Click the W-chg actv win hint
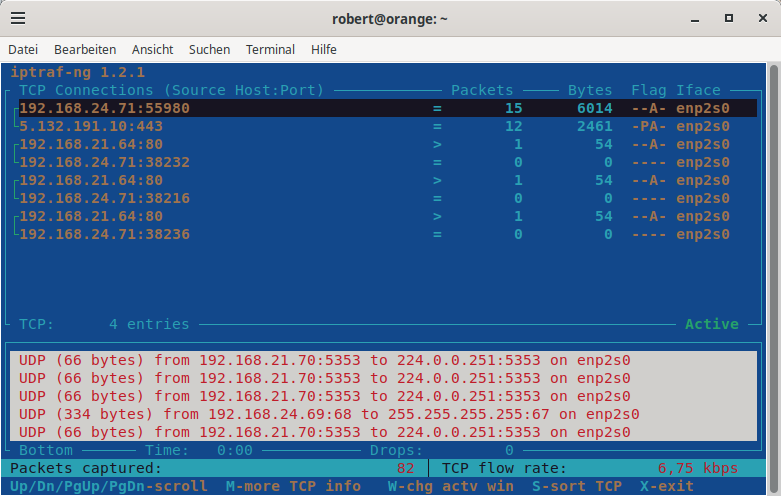Image resolution: width=781 pixels, height=496 pixels. pyautogui.click(x=450, y=486)
